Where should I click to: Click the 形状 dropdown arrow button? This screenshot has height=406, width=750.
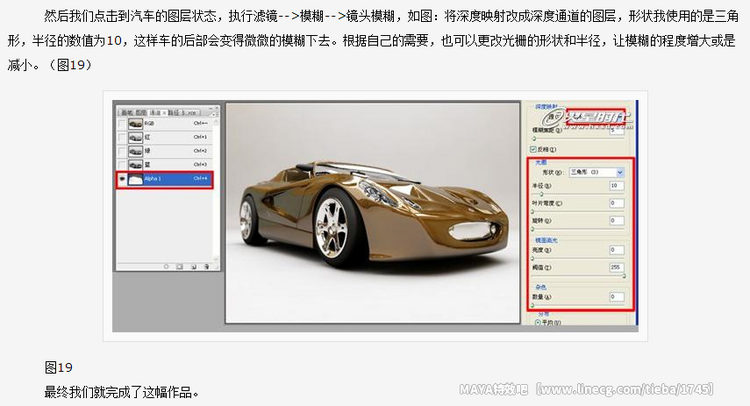tap(620, 172)
